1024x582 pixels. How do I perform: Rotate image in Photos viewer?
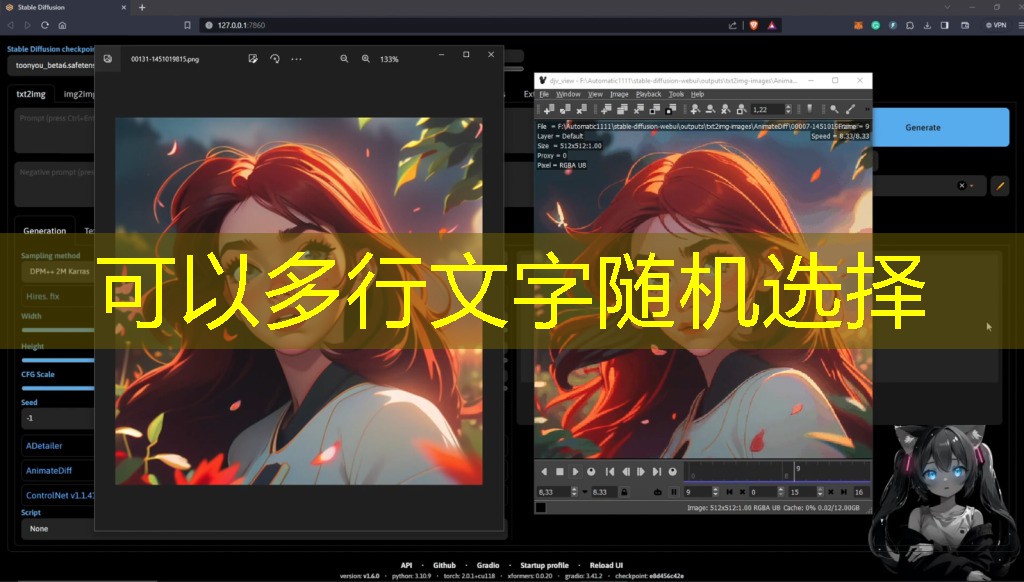click(274, 59)
